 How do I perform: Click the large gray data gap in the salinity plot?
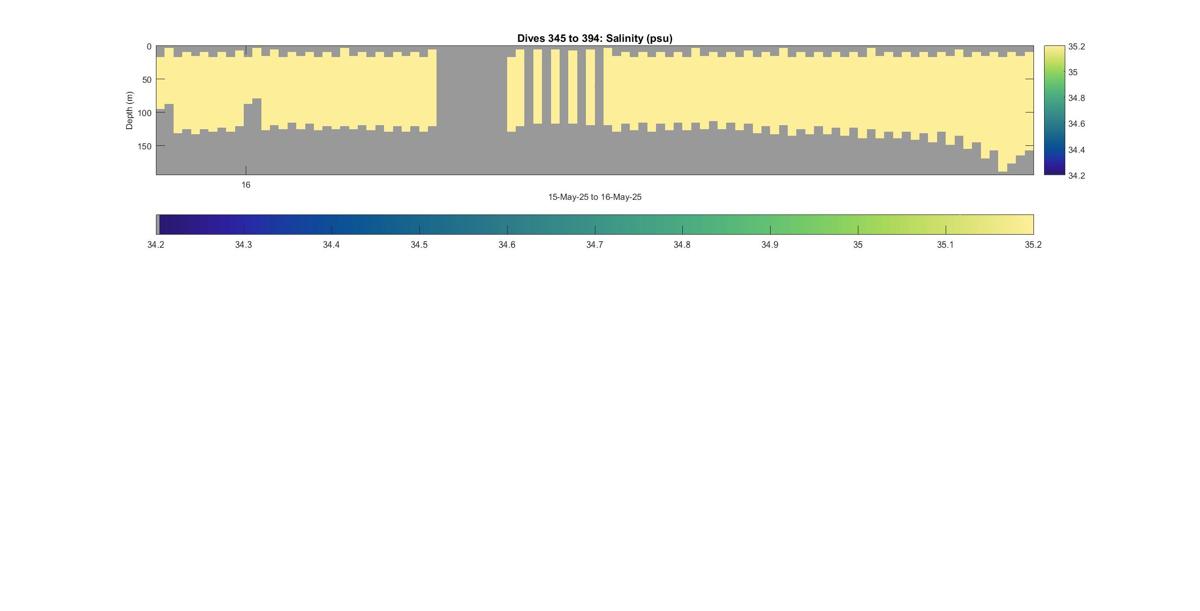coord(471,110)
